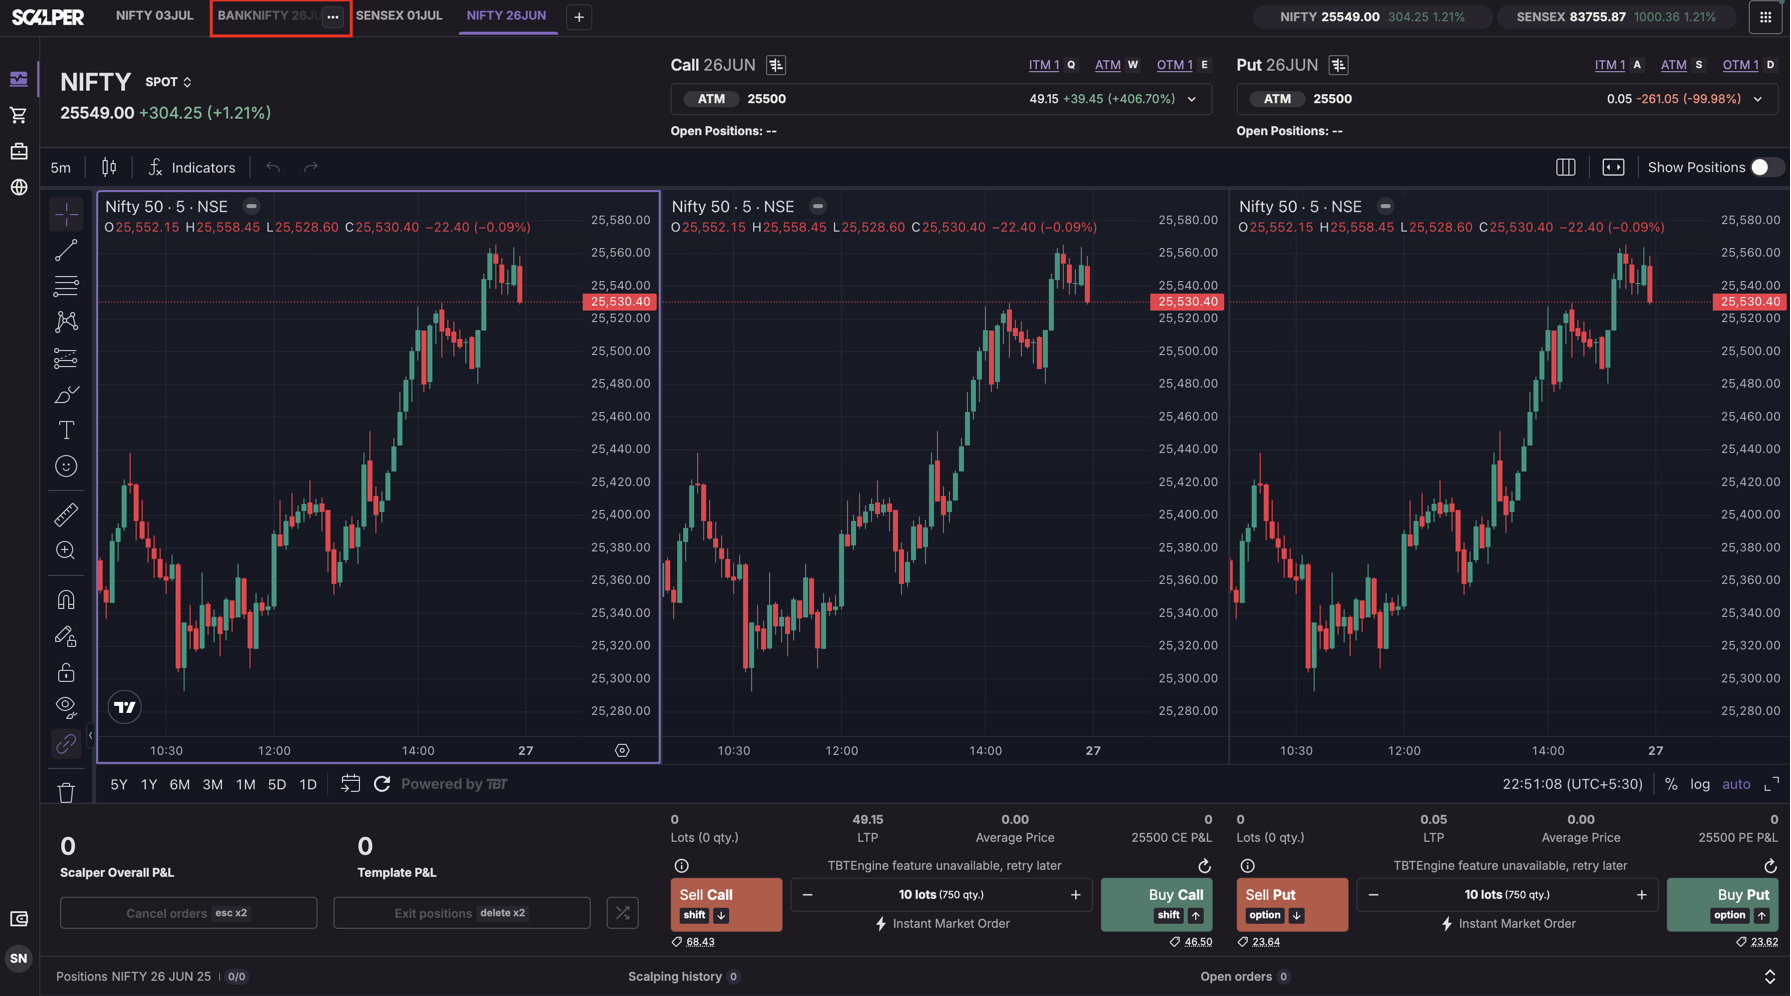Switch to the NIFTY 03JUL tab

click(x=154, y=16)
